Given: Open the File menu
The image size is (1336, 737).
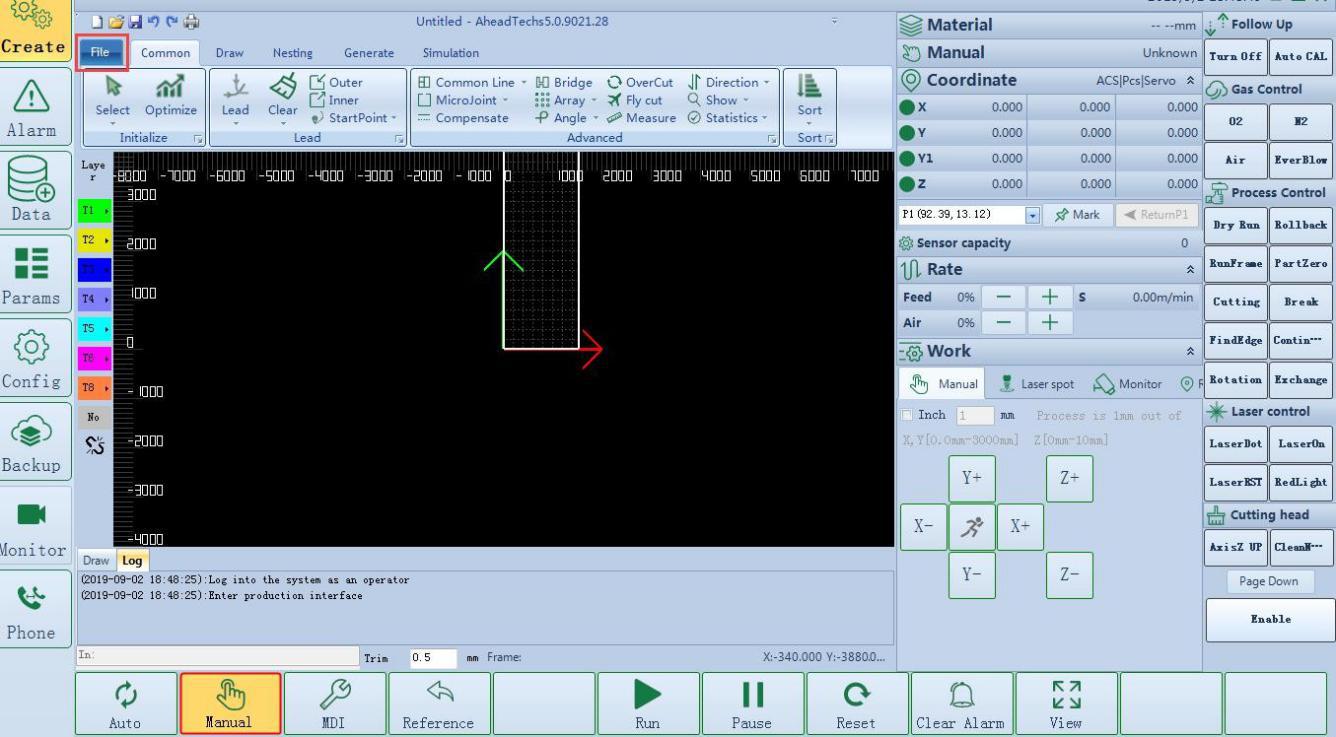Looking at the screenshot, I should (x=101, y=53).
